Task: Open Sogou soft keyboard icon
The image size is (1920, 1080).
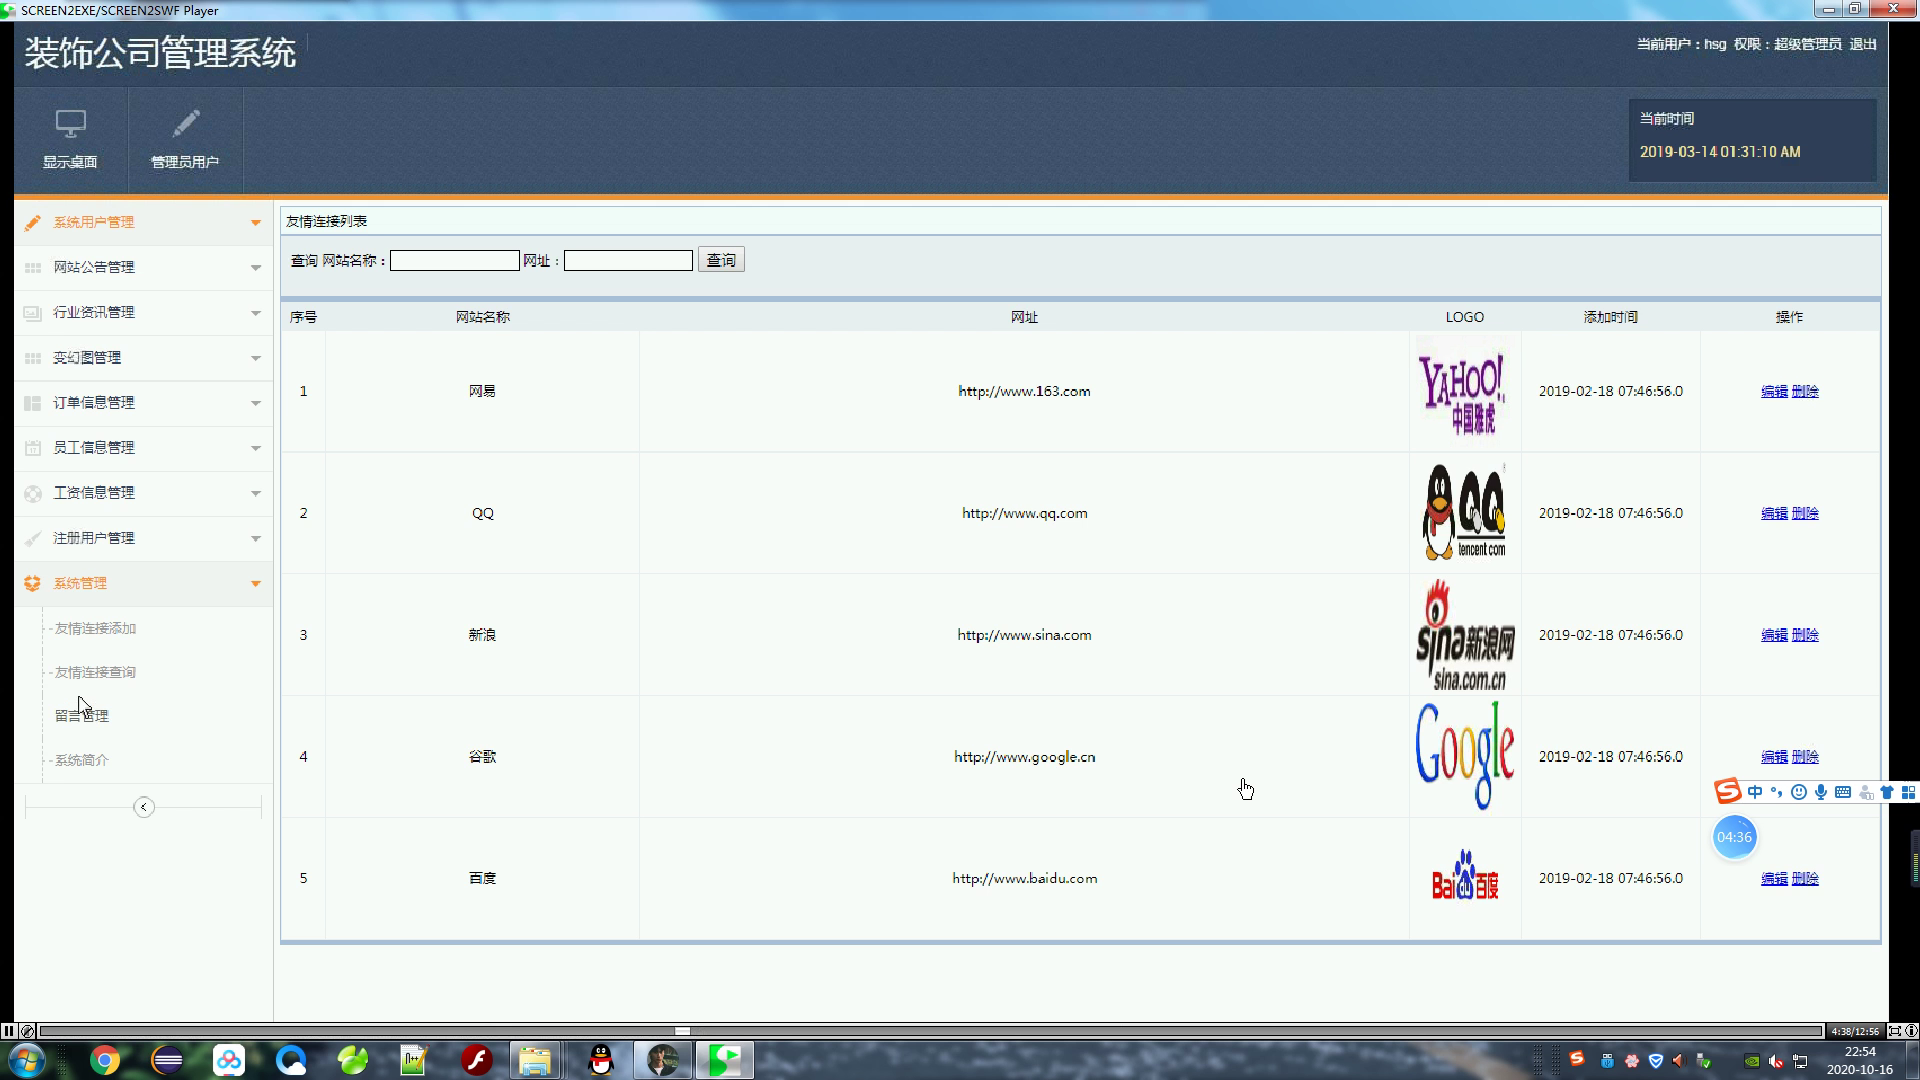Action: tap(1843, 792)
